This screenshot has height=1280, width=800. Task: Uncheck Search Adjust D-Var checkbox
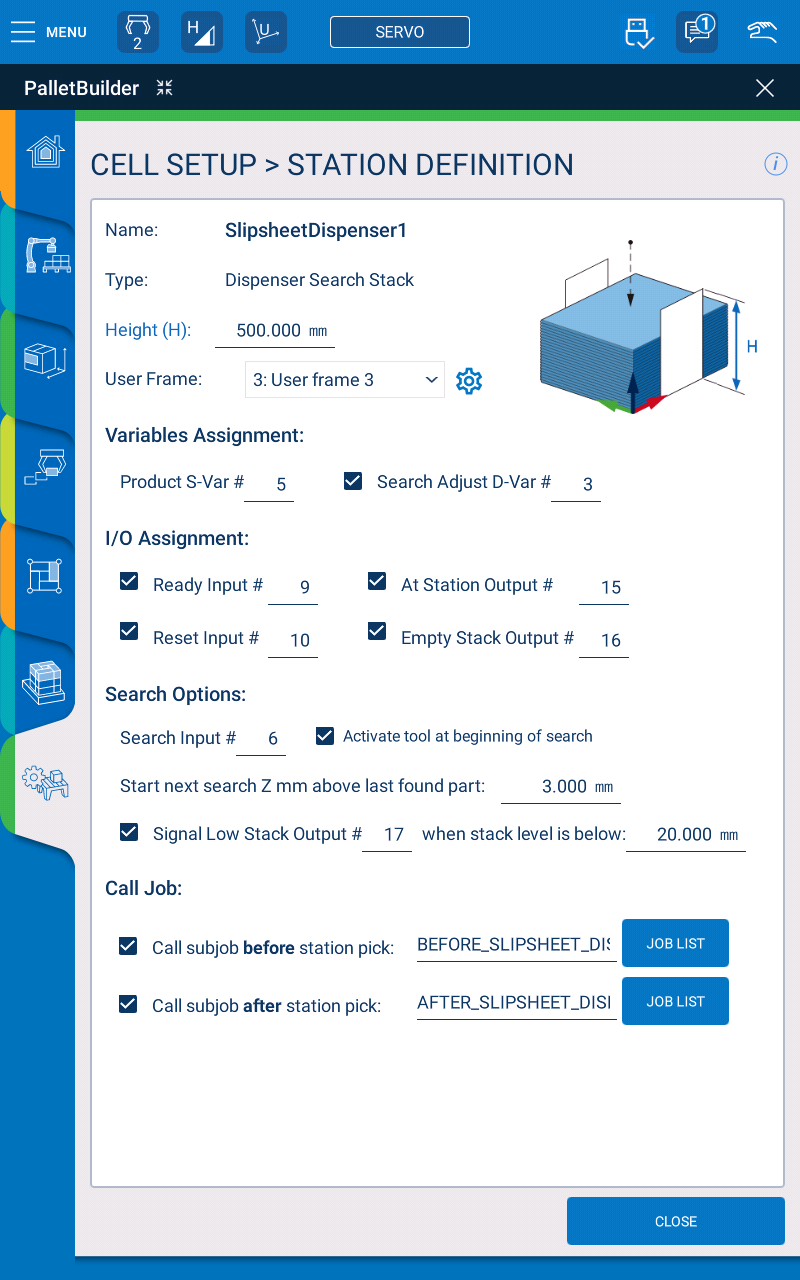click(x=353, y=481)
